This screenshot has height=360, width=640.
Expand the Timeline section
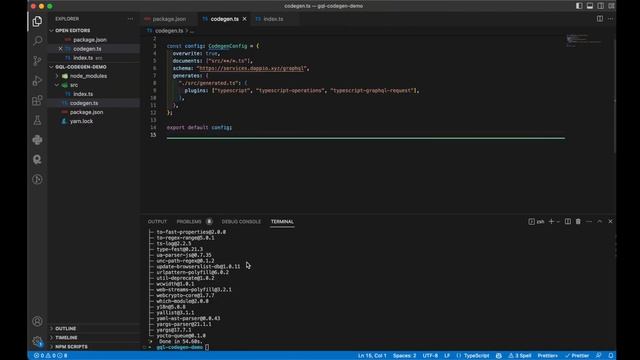pos(67,338)
